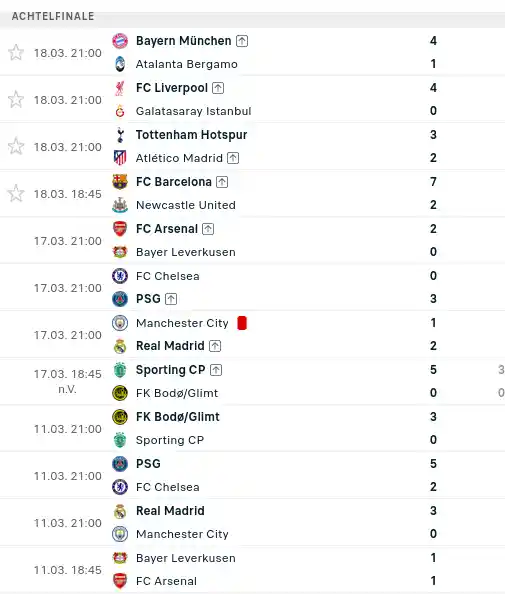Click Manchester City's red card indicator

[x=242, y=323]
